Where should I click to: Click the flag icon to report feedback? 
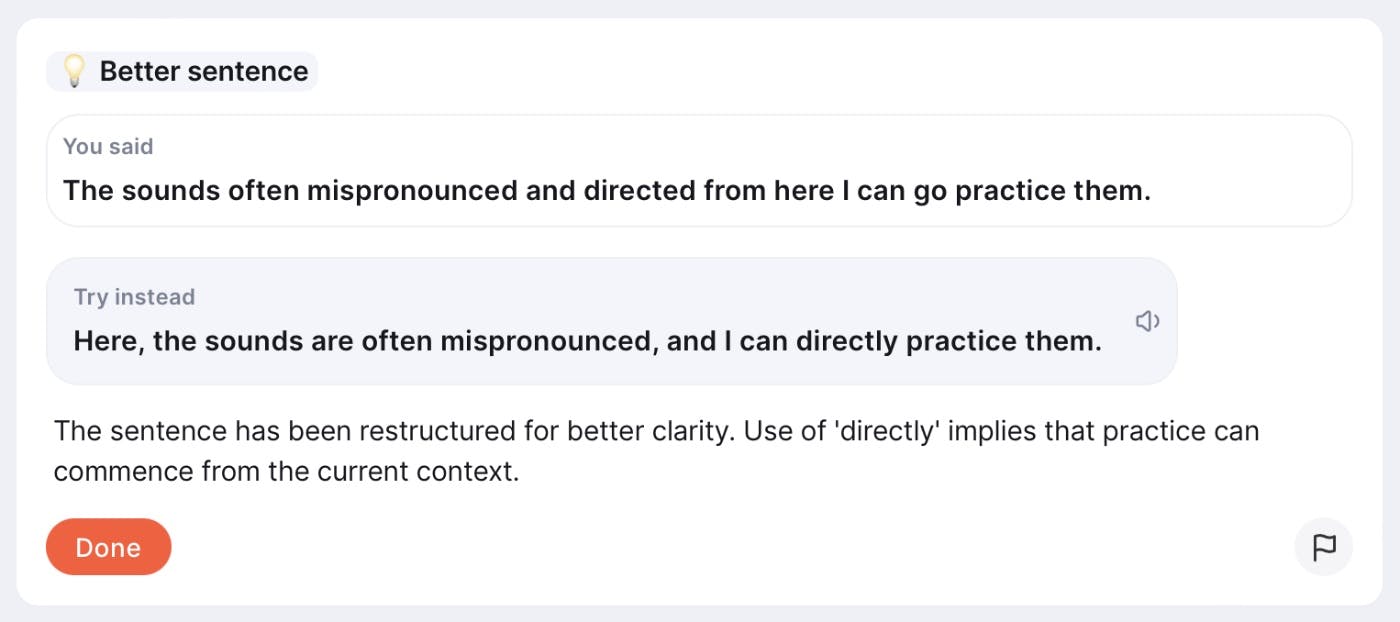click(x=1324, y=547)
